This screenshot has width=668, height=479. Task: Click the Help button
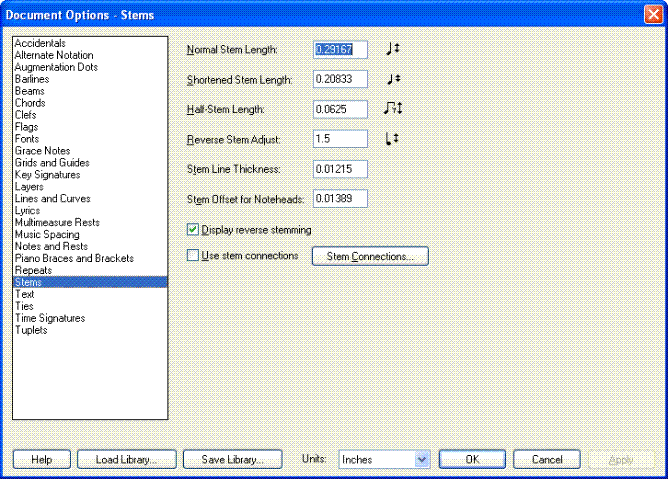click(x=41, y=460)
